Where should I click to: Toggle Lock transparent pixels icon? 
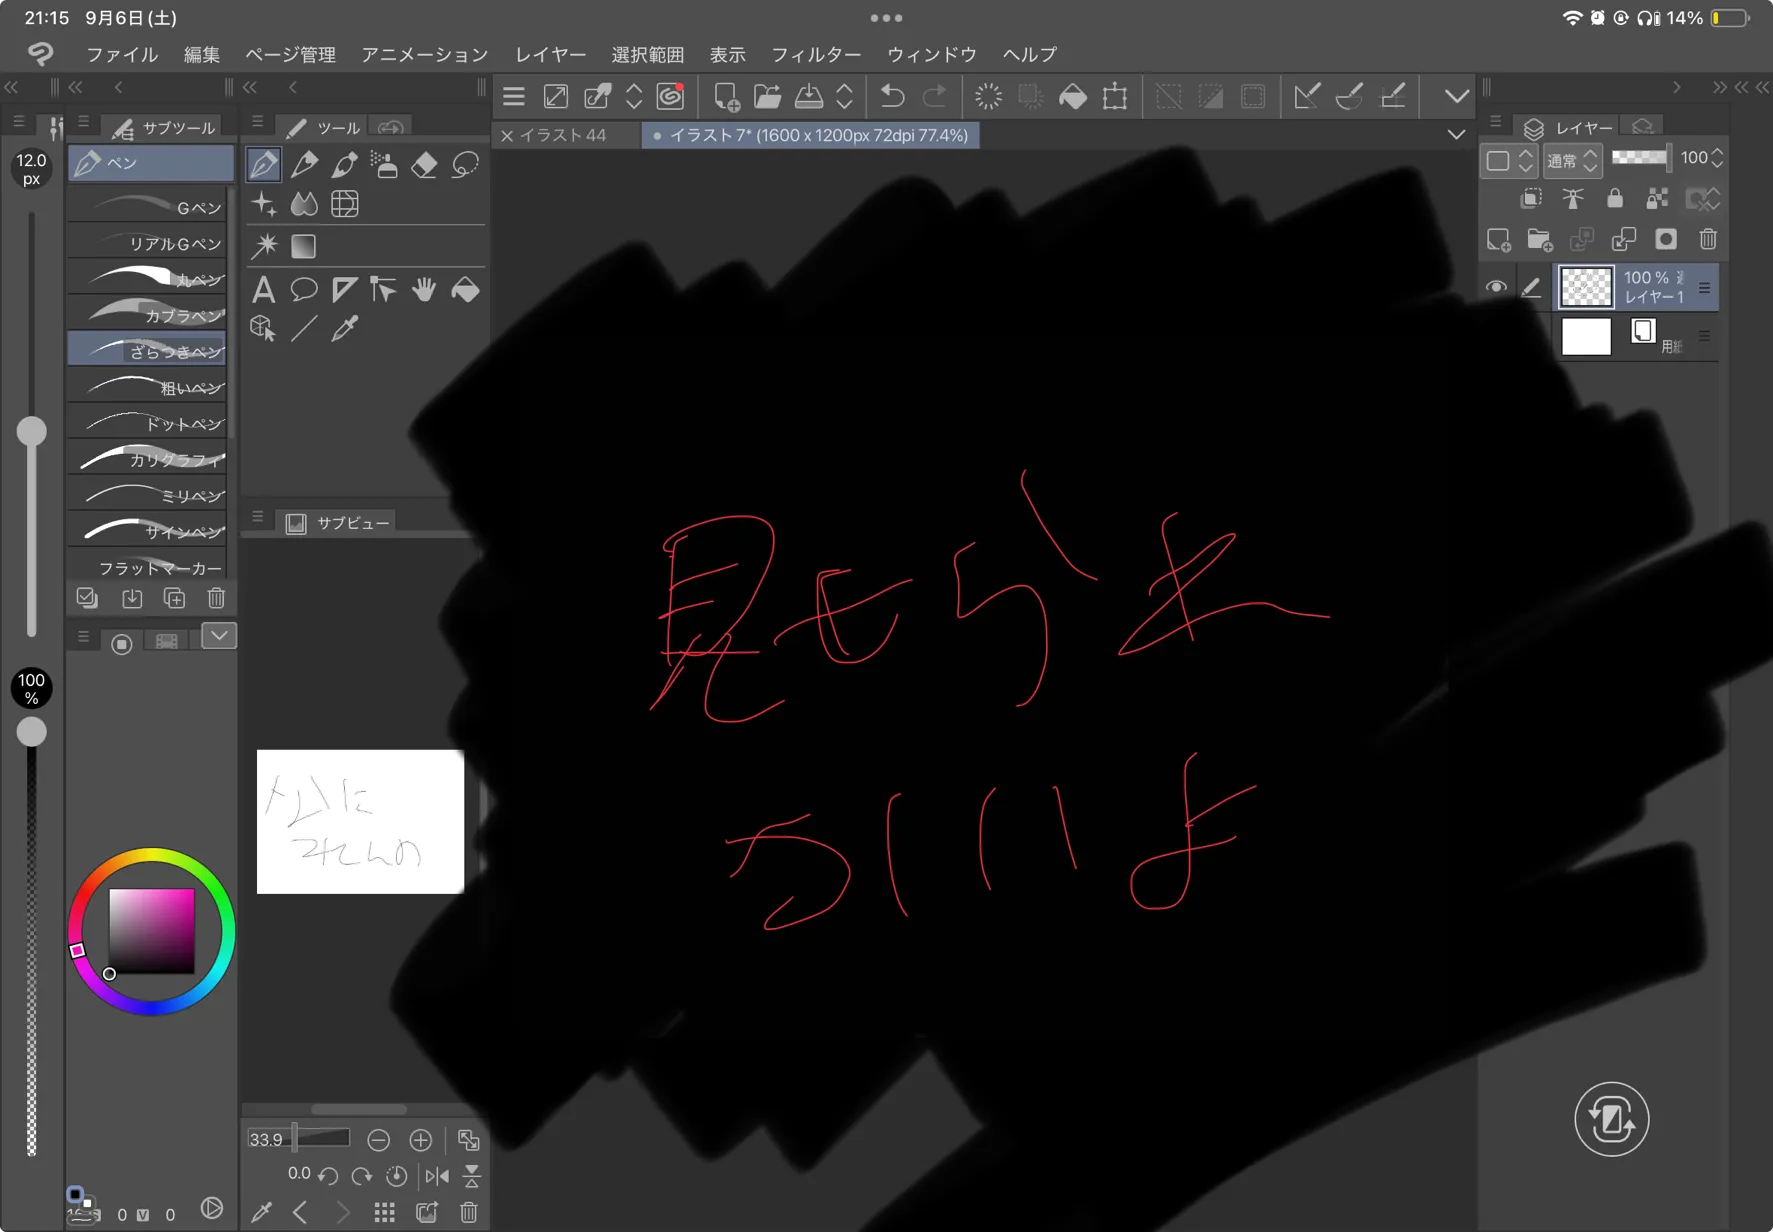1657,199
